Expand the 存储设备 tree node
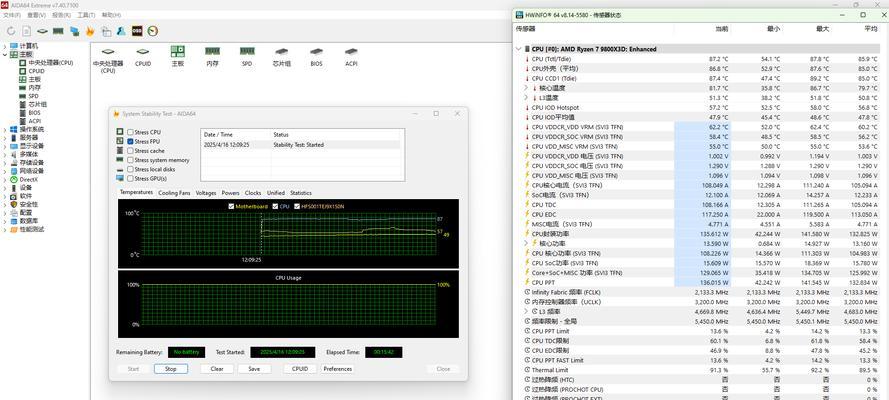This screenshot has width=889, height=400. click(x=5, y=163)
